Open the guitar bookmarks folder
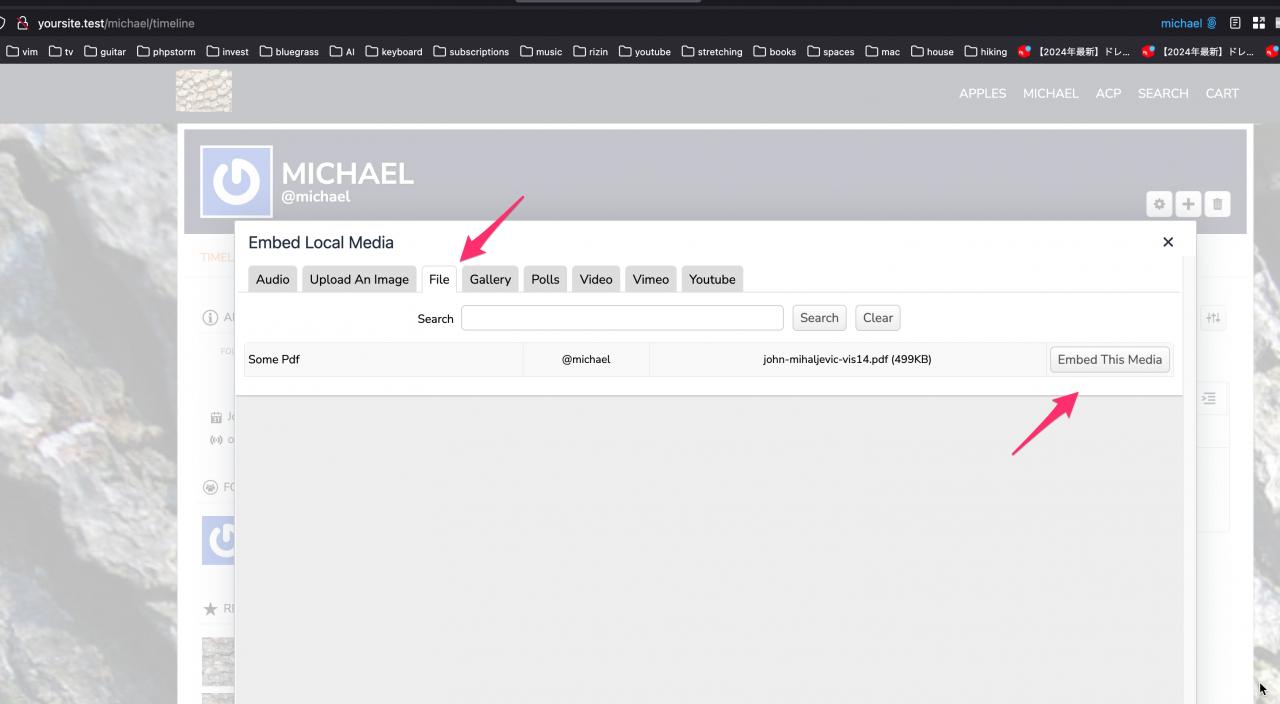Image resolution: width=1280 pixels, height=704 pixels. pyautogui.click(x=105, y=52)
